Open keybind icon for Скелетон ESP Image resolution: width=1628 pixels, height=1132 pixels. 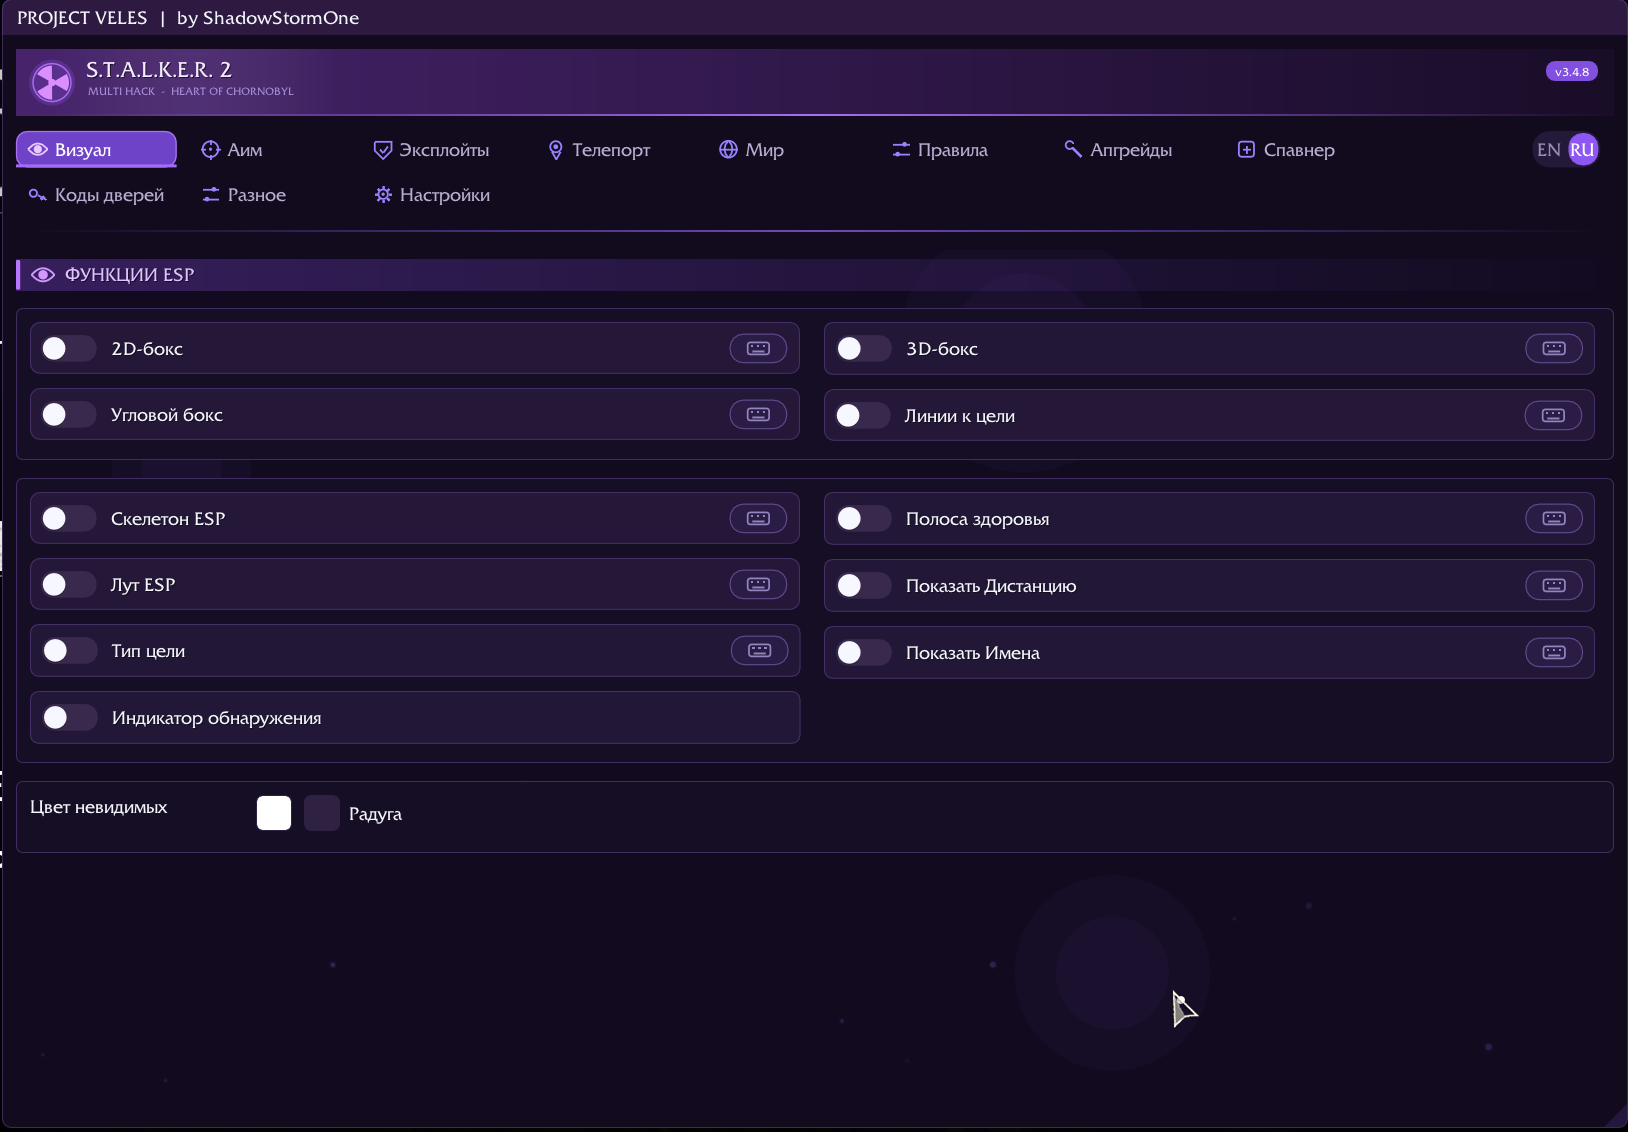click(x=758, y=518)
